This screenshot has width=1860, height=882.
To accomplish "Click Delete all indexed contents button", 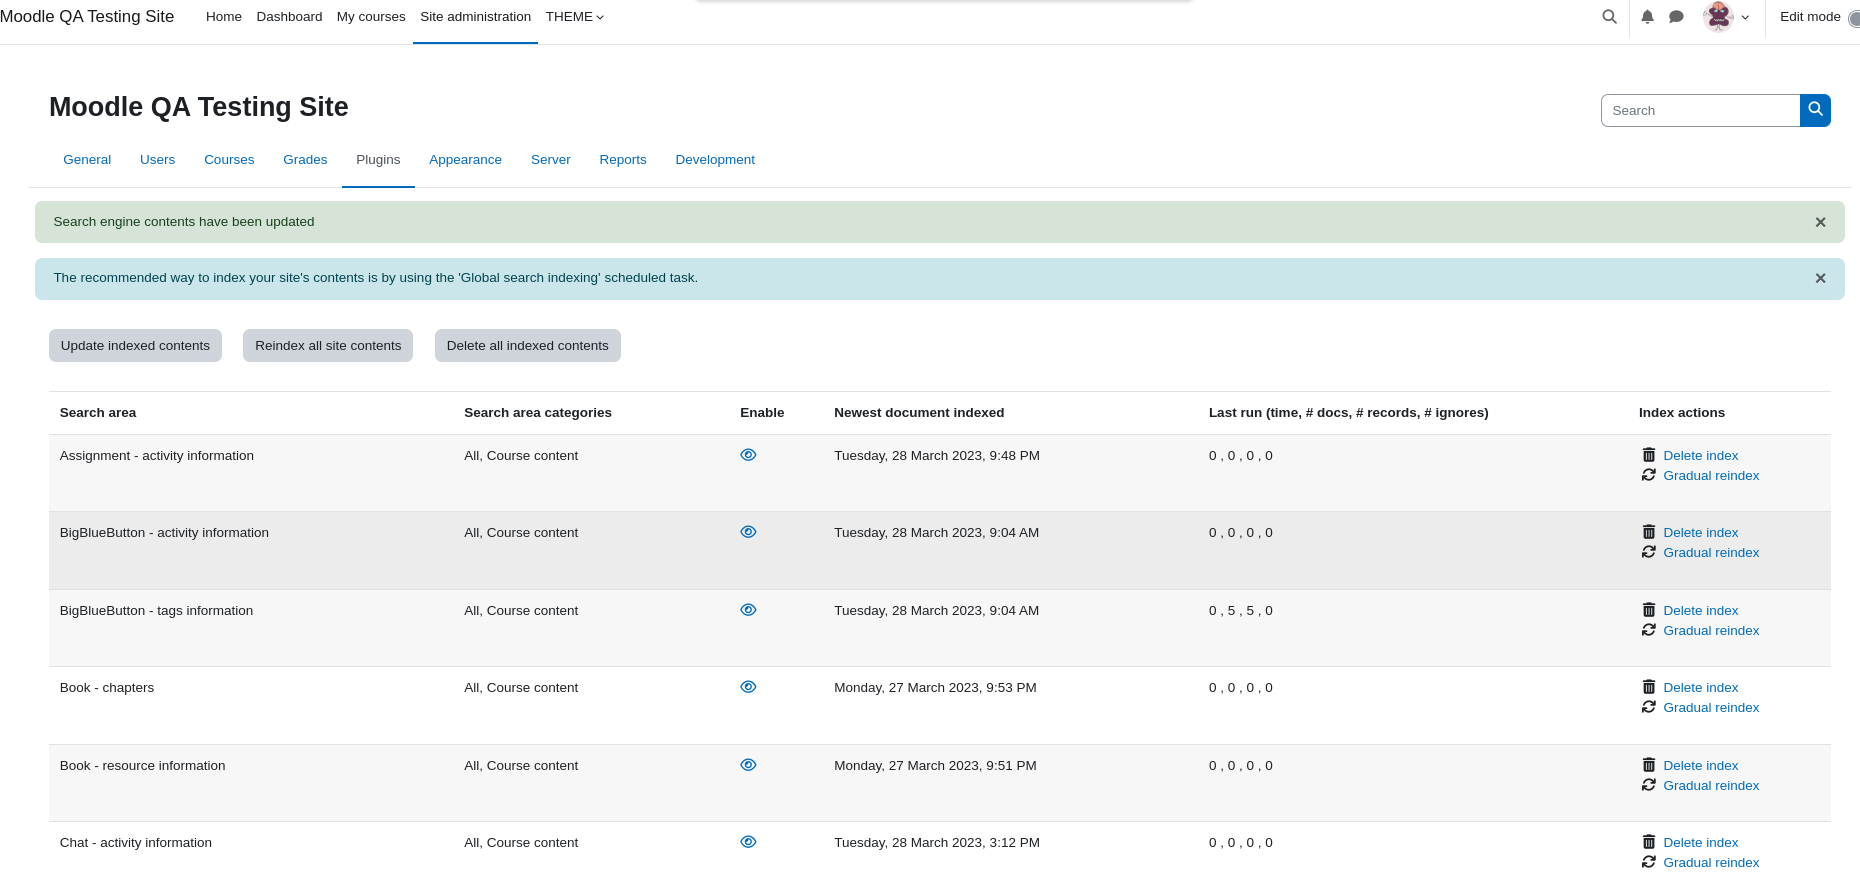I will pos(528,346).
